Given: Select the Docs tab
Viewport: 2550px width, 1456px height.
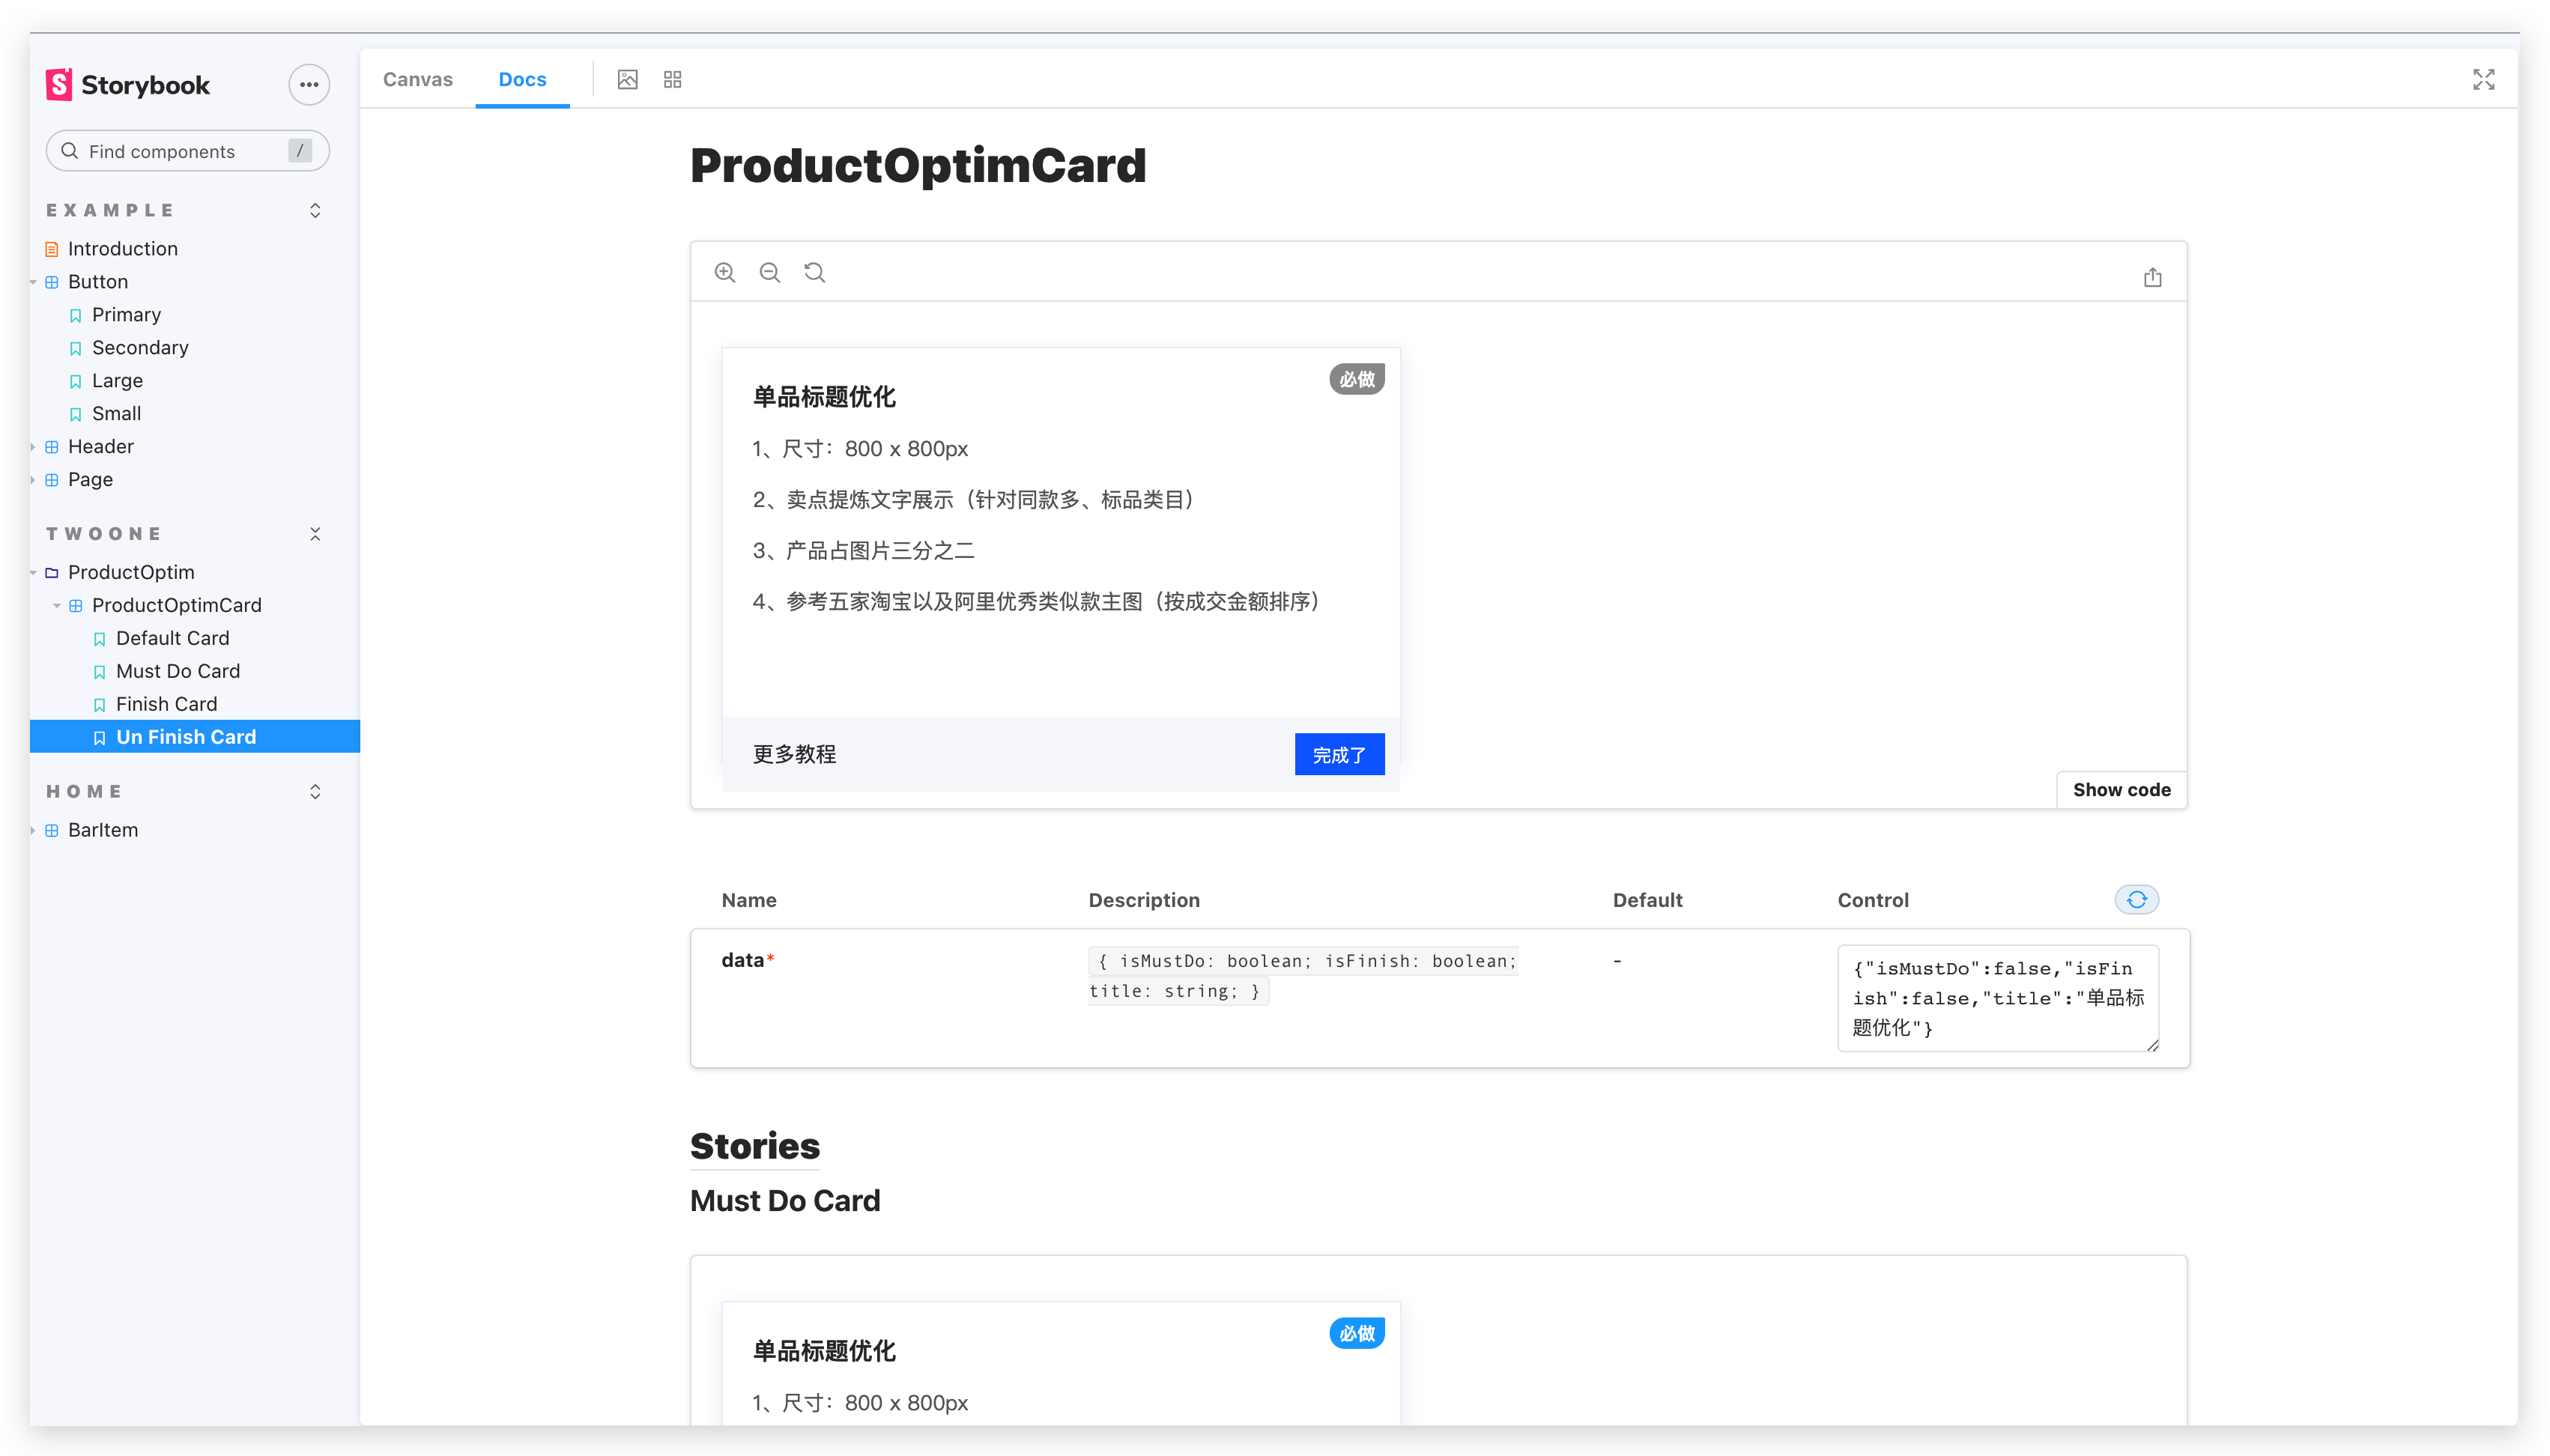Looking at the screenshot, I should [522, 80].
